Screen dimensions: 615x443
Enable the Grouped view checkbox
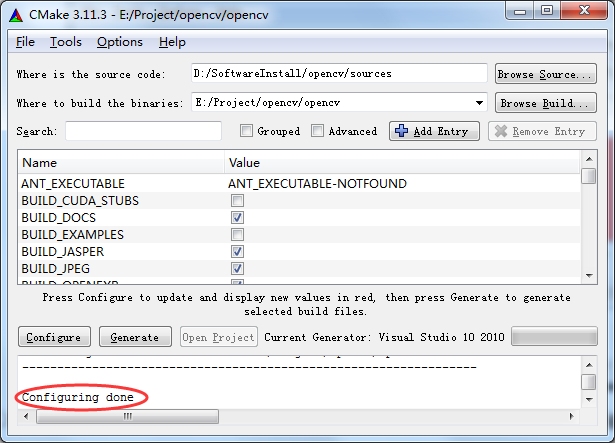tap(247, 131)
